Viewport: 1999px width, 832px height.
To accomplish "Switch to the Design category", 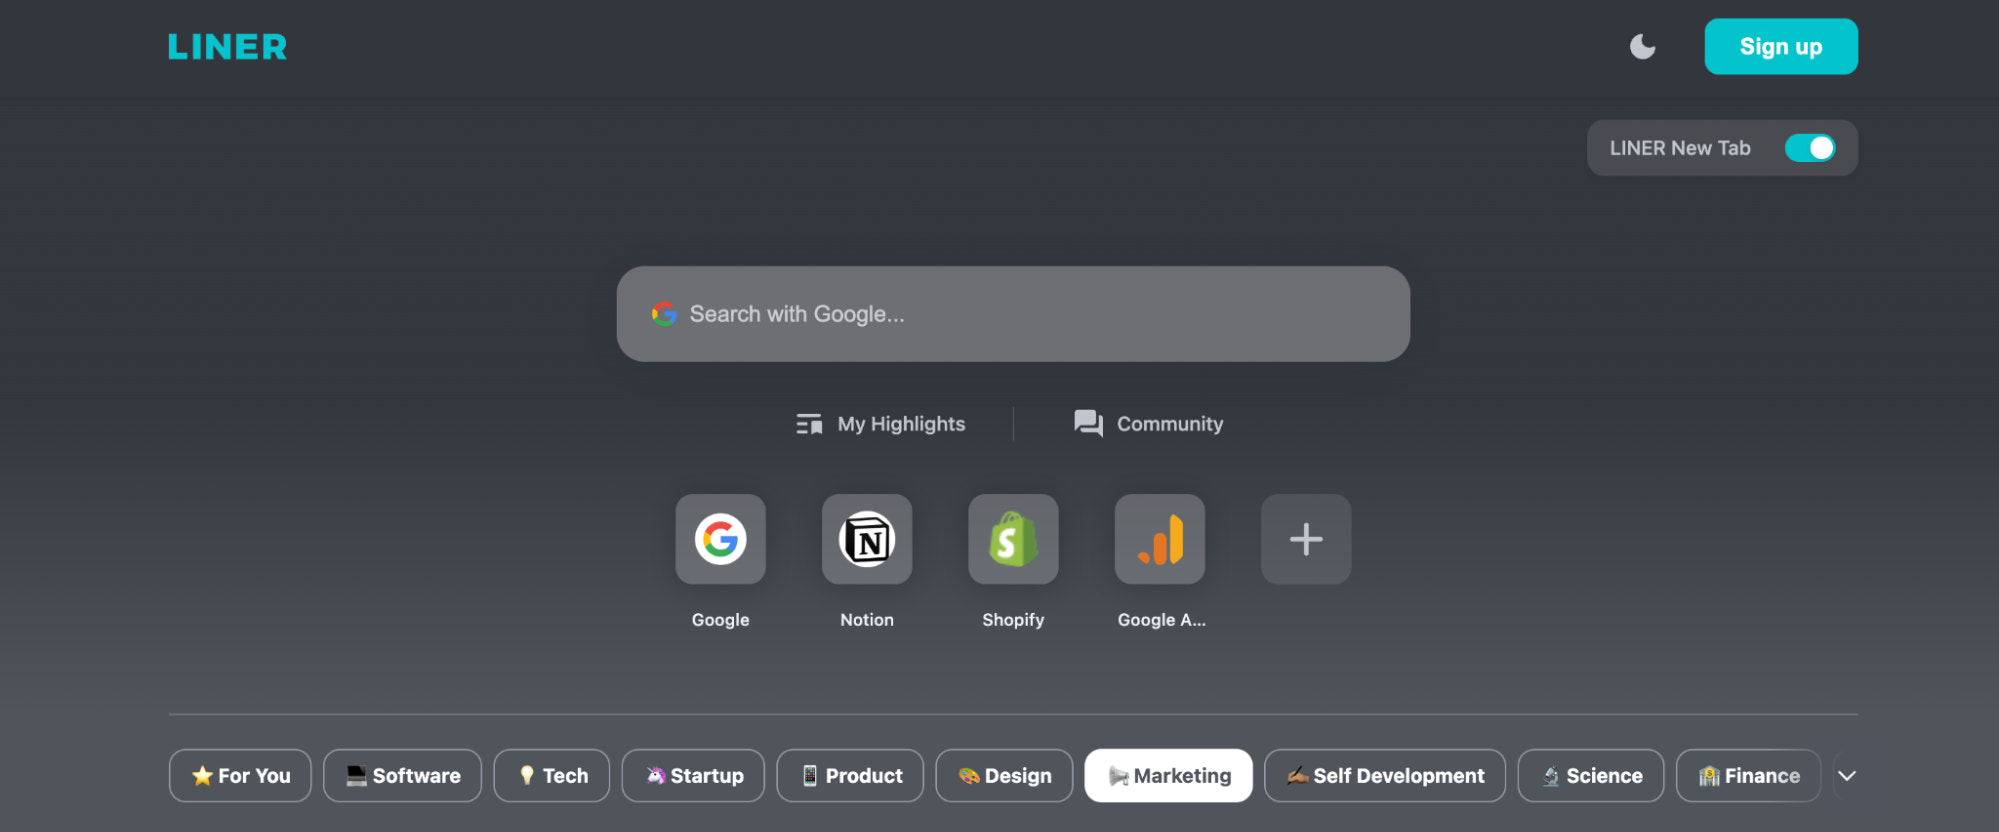I will pyautogui.click(x=1004, y=776).
